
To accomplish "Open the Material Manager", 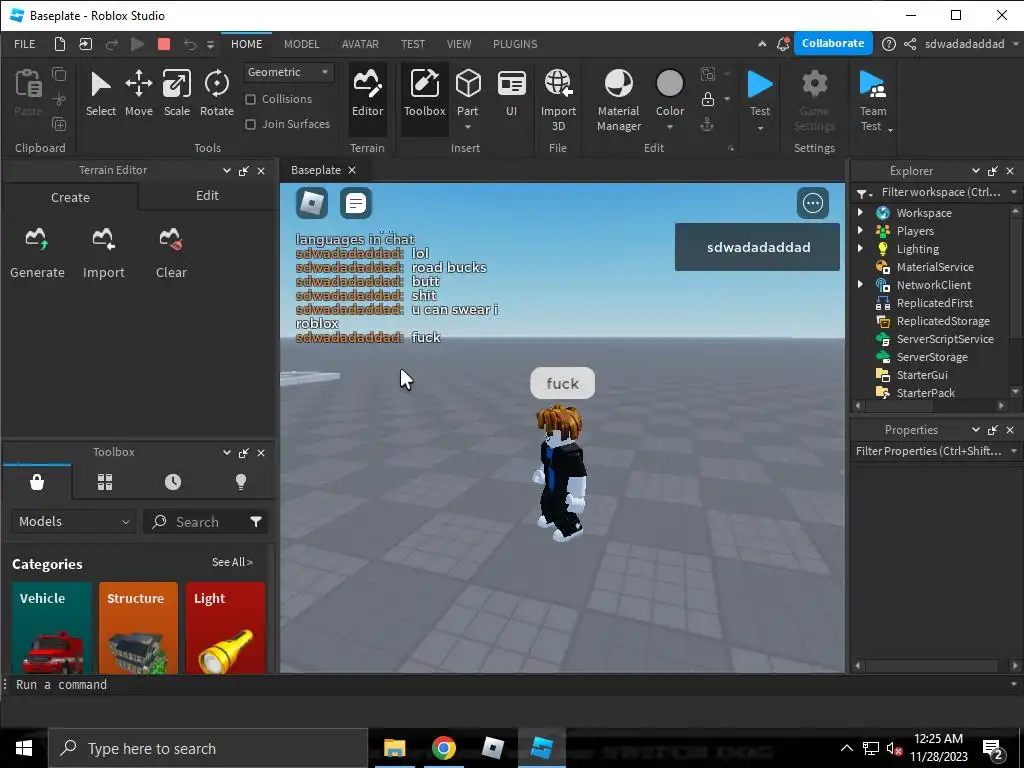I will [x=618, y=101].
